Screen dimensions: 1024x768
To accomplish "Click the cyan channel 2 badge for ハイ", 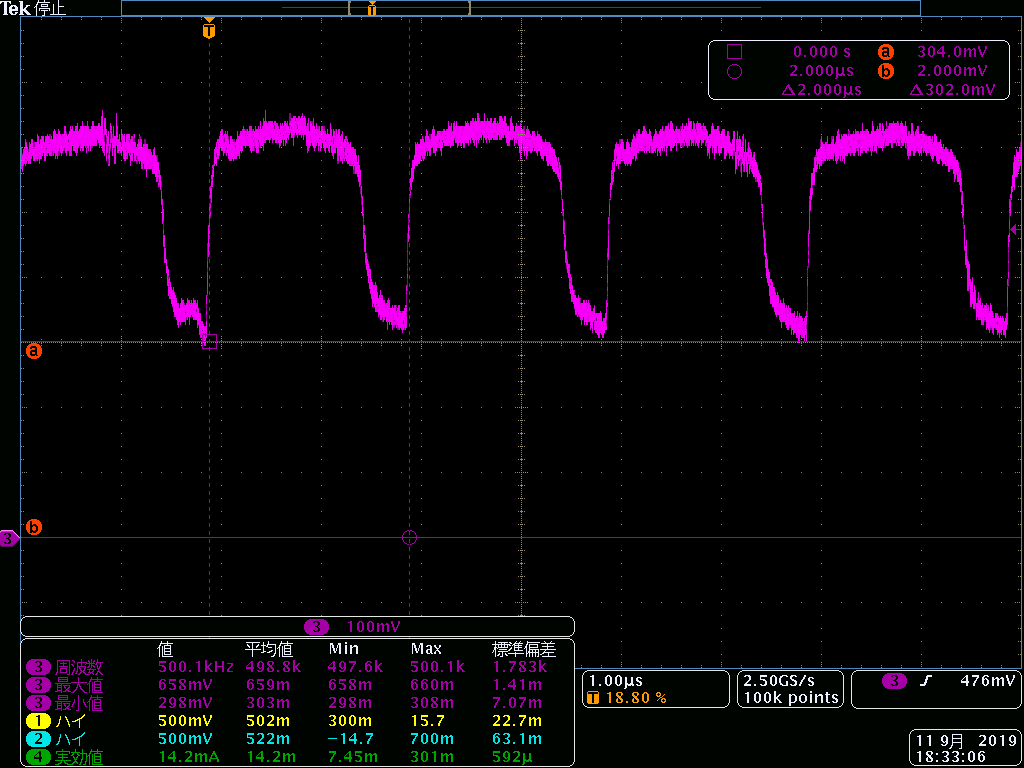I will click(39, 739).
